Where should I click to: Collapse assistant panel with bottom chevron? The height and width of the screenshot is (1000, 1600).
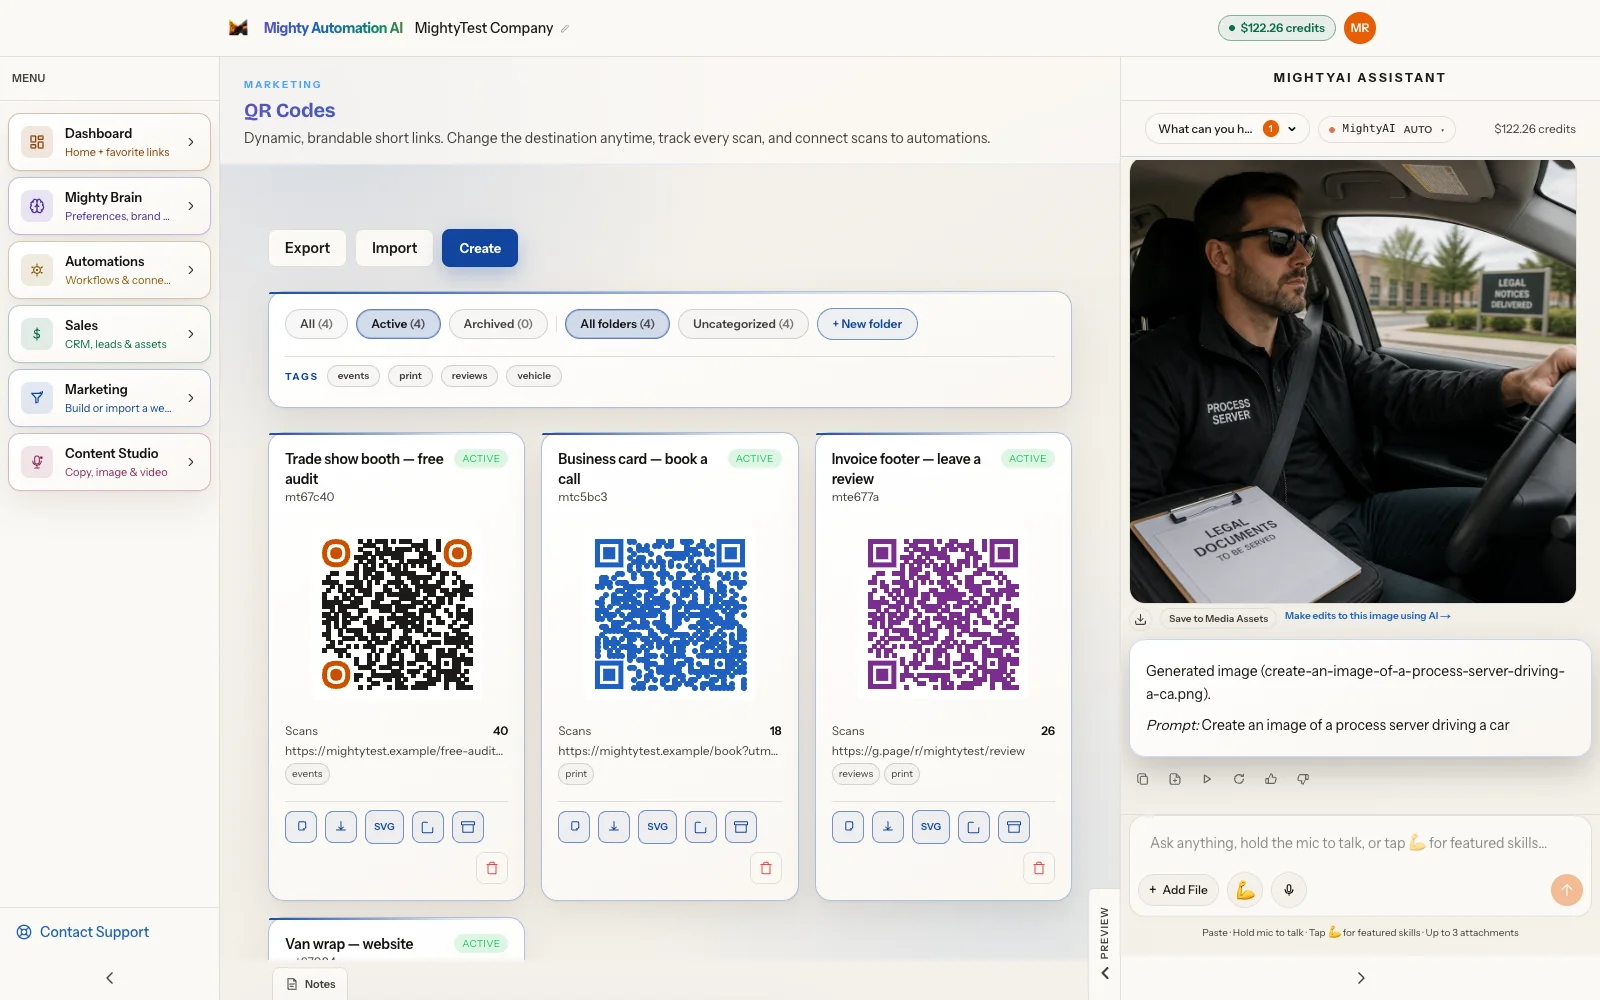(1360, 978)
